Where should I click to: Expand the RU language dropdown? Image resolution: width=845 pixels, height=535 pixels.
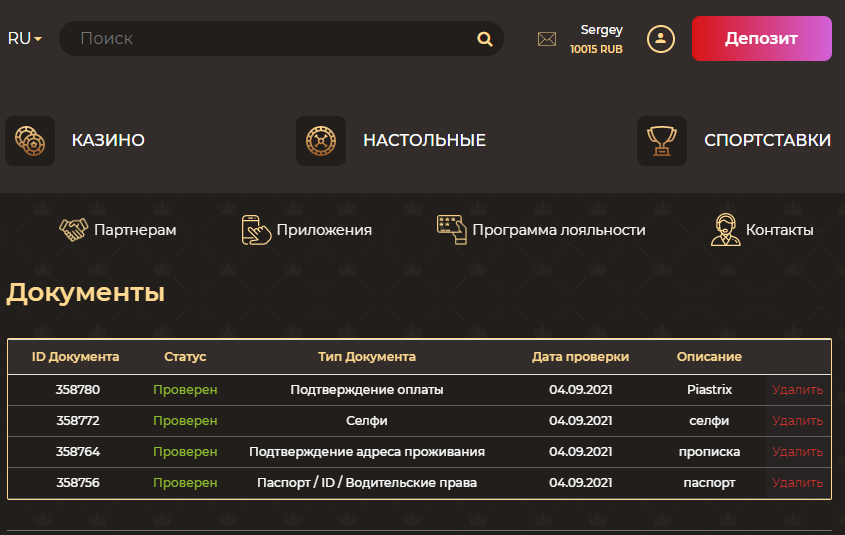[24, 39]
